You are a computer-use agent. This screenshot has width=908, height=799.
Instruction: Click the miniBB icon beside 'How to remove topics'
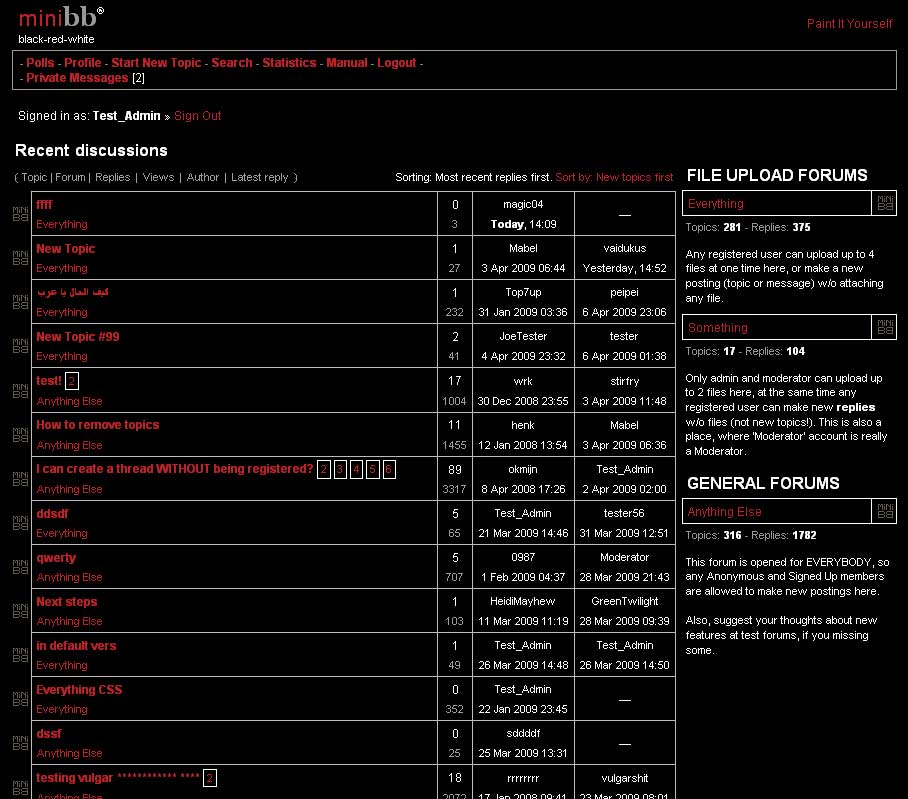coord(20,434)
